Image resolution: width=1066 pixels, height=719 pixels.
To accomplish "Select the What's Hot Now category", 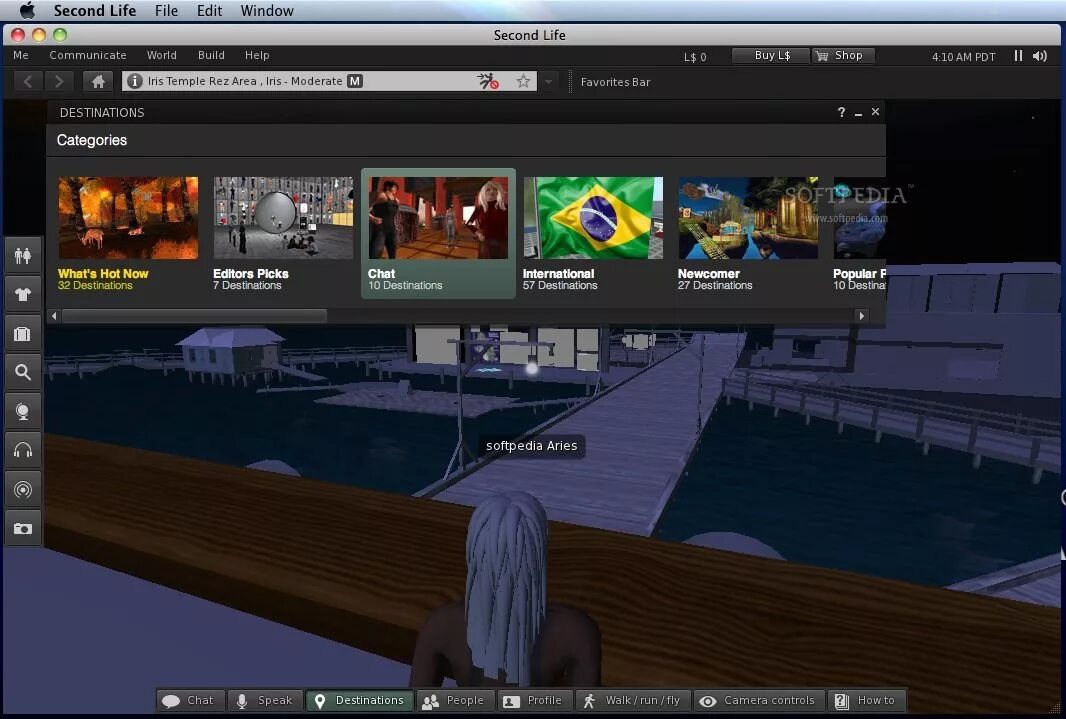I will pos(128,234).
